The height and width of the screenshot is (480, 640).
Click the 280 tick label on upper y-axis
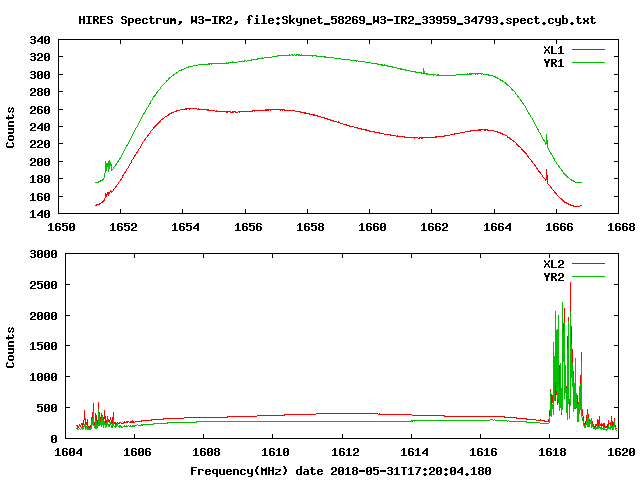(40, 92)
